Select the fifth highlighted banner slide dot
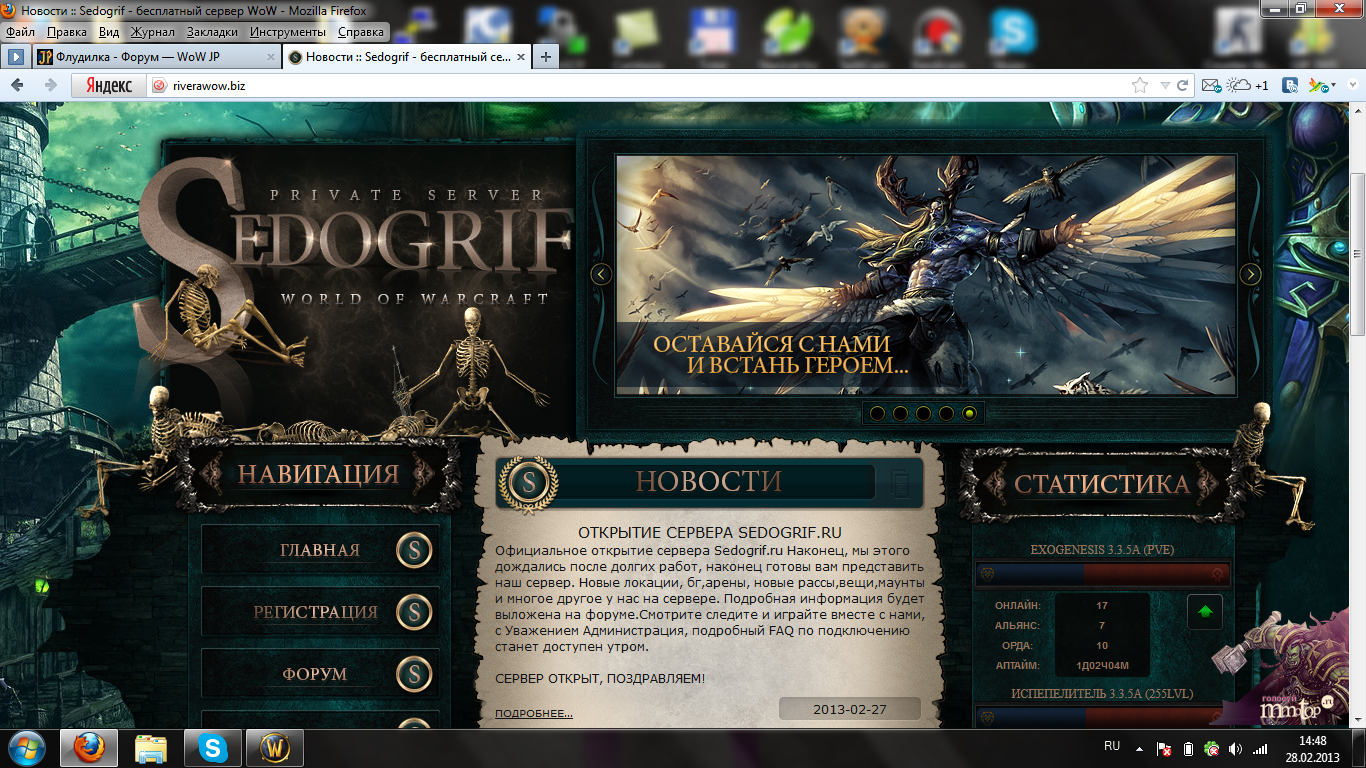This screenshot has height=768, width=1366. (x=969, y=413)
